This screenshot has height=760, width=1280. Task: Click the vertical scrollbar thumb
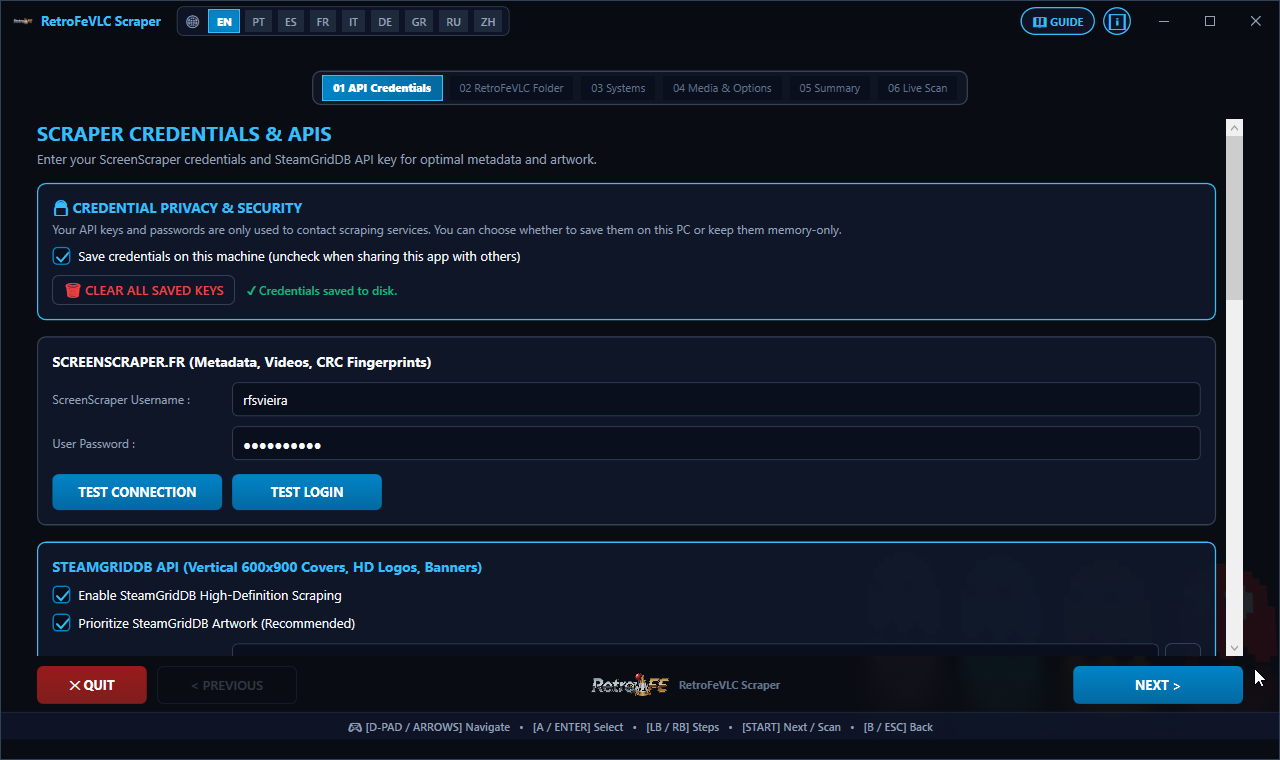click(x=1234, y=217)
